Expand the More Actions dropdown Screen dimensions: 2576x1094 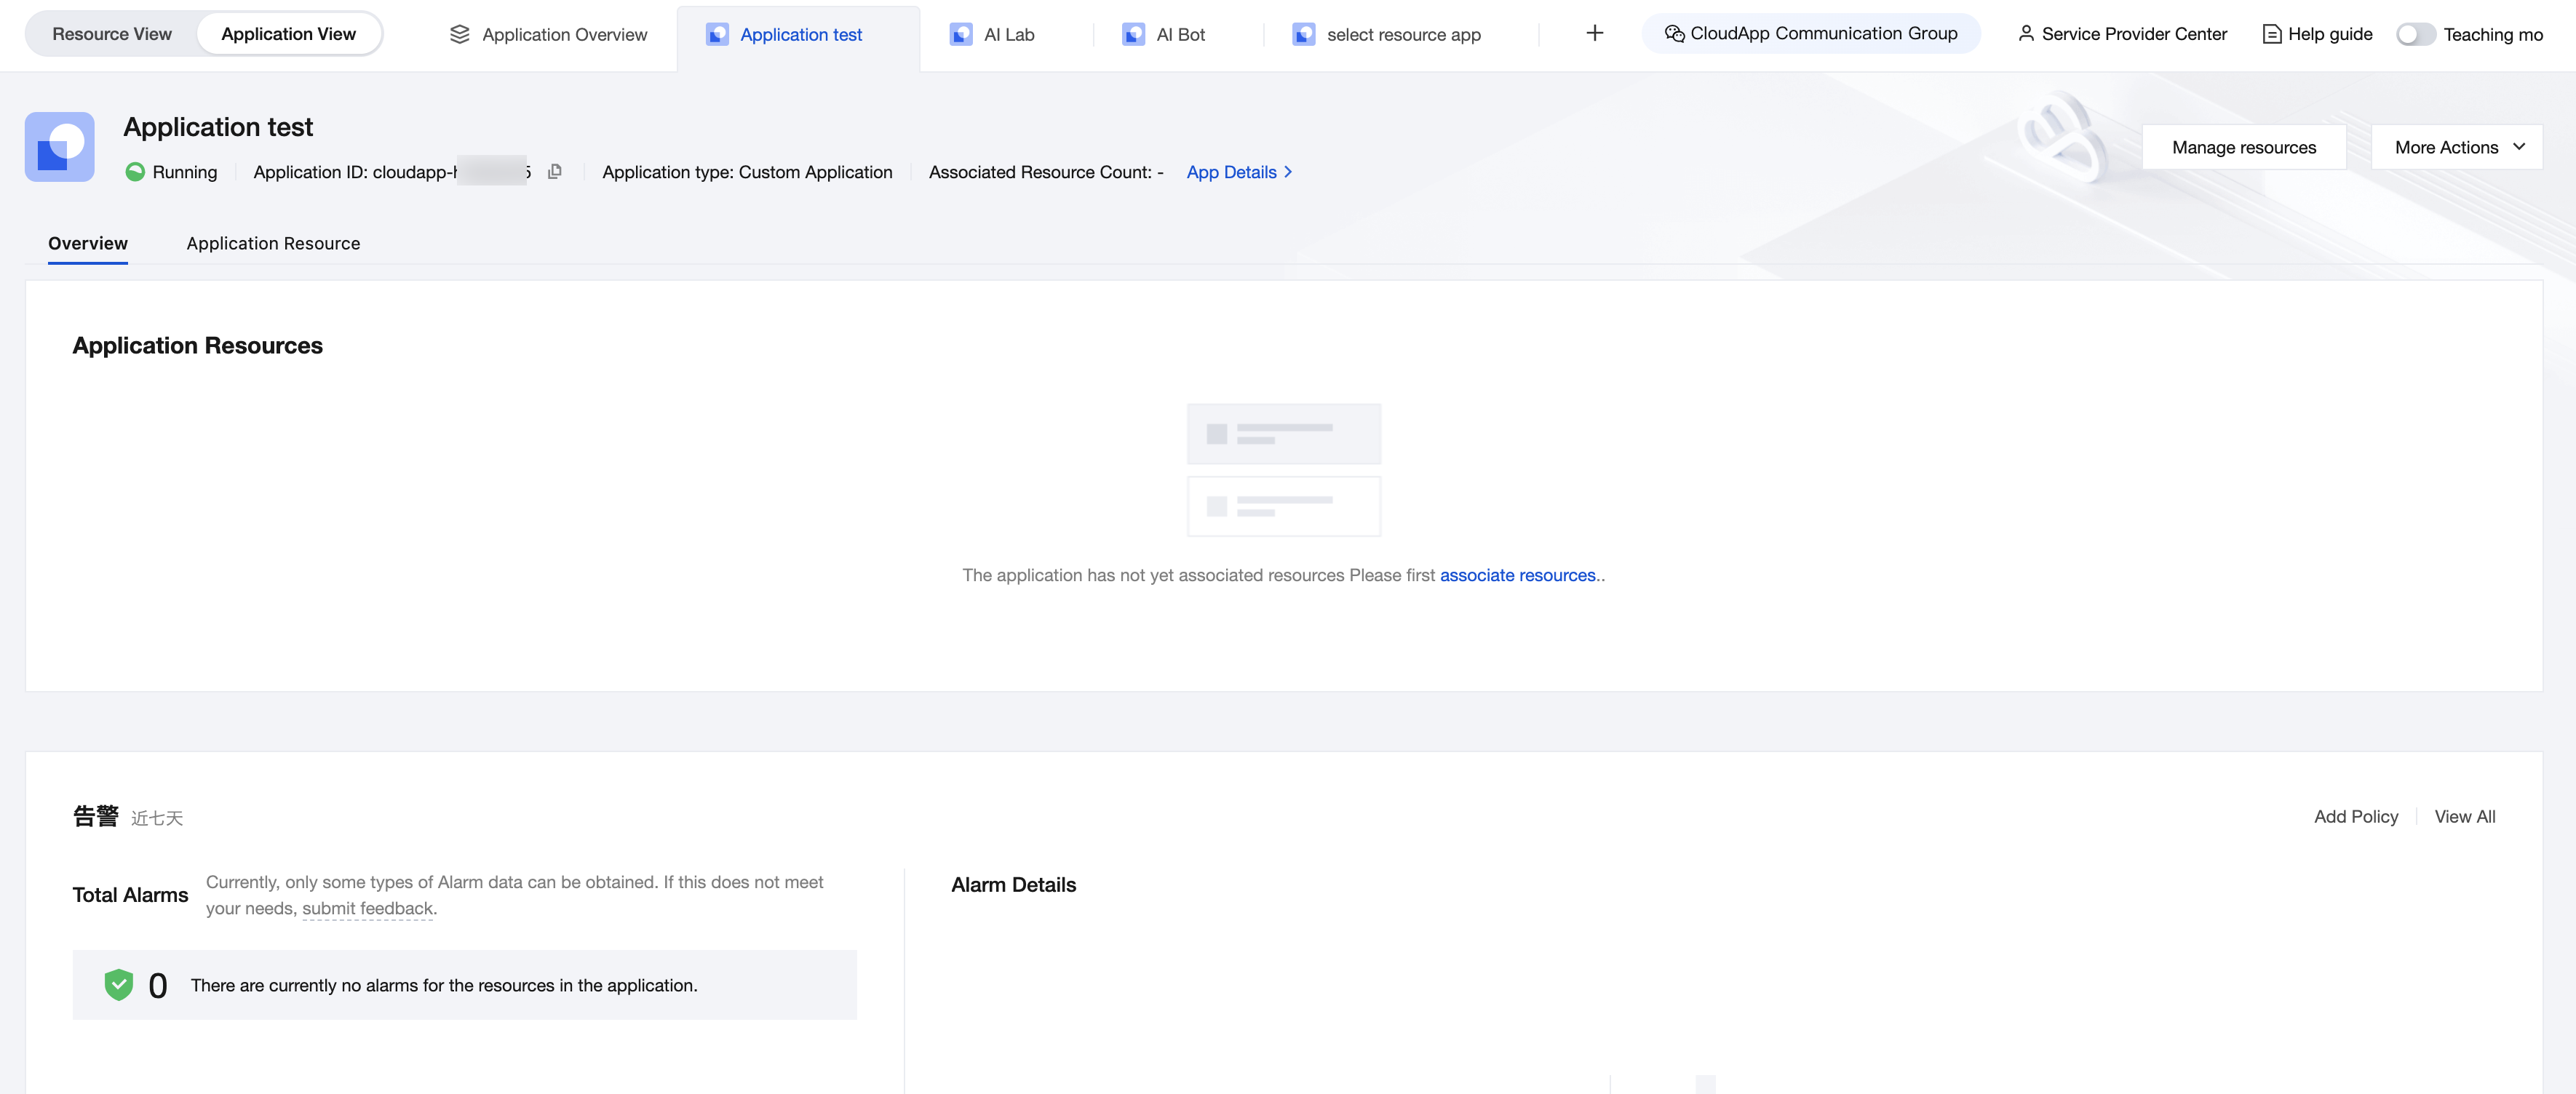[x=2456, y=147]
